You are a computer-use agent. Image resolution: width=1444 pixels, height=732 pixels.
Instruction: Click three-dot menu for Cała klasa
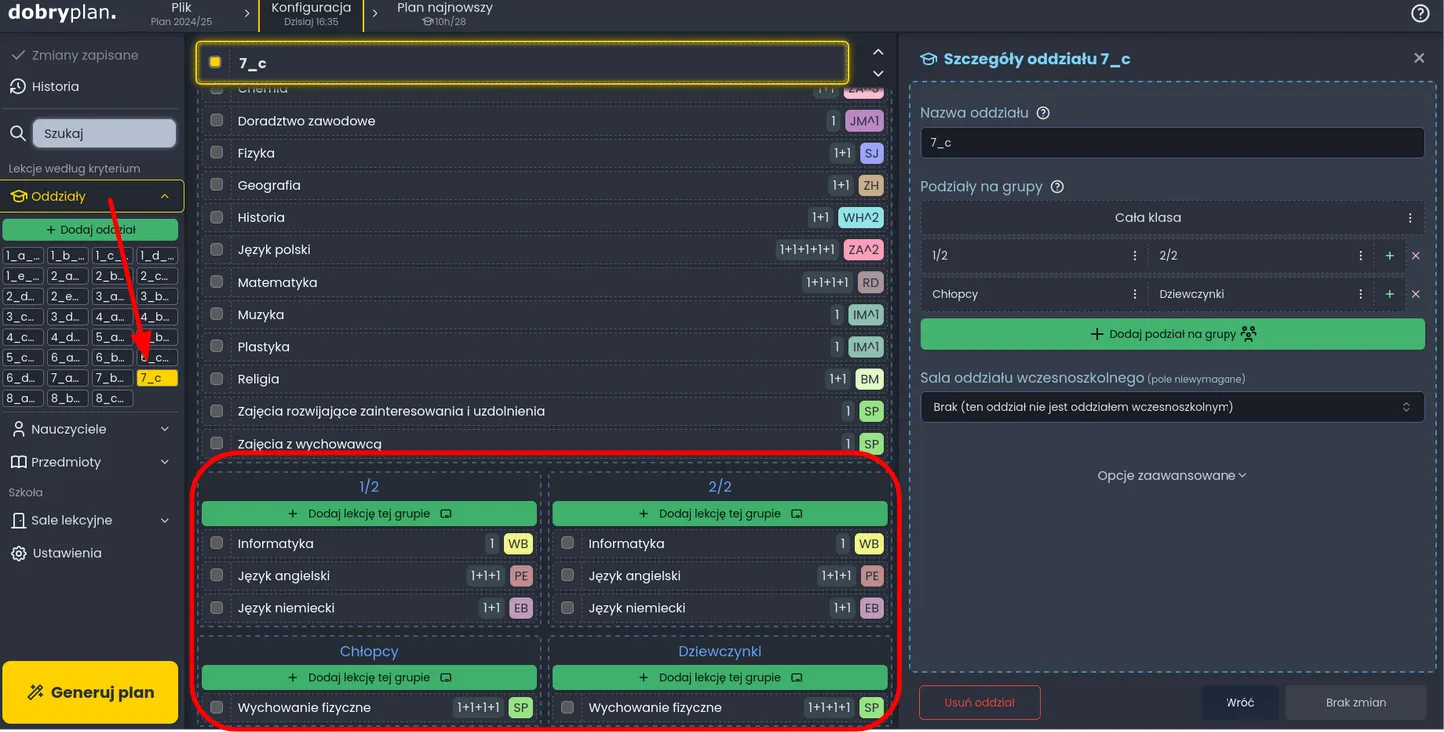click(x=1410, y=218)
